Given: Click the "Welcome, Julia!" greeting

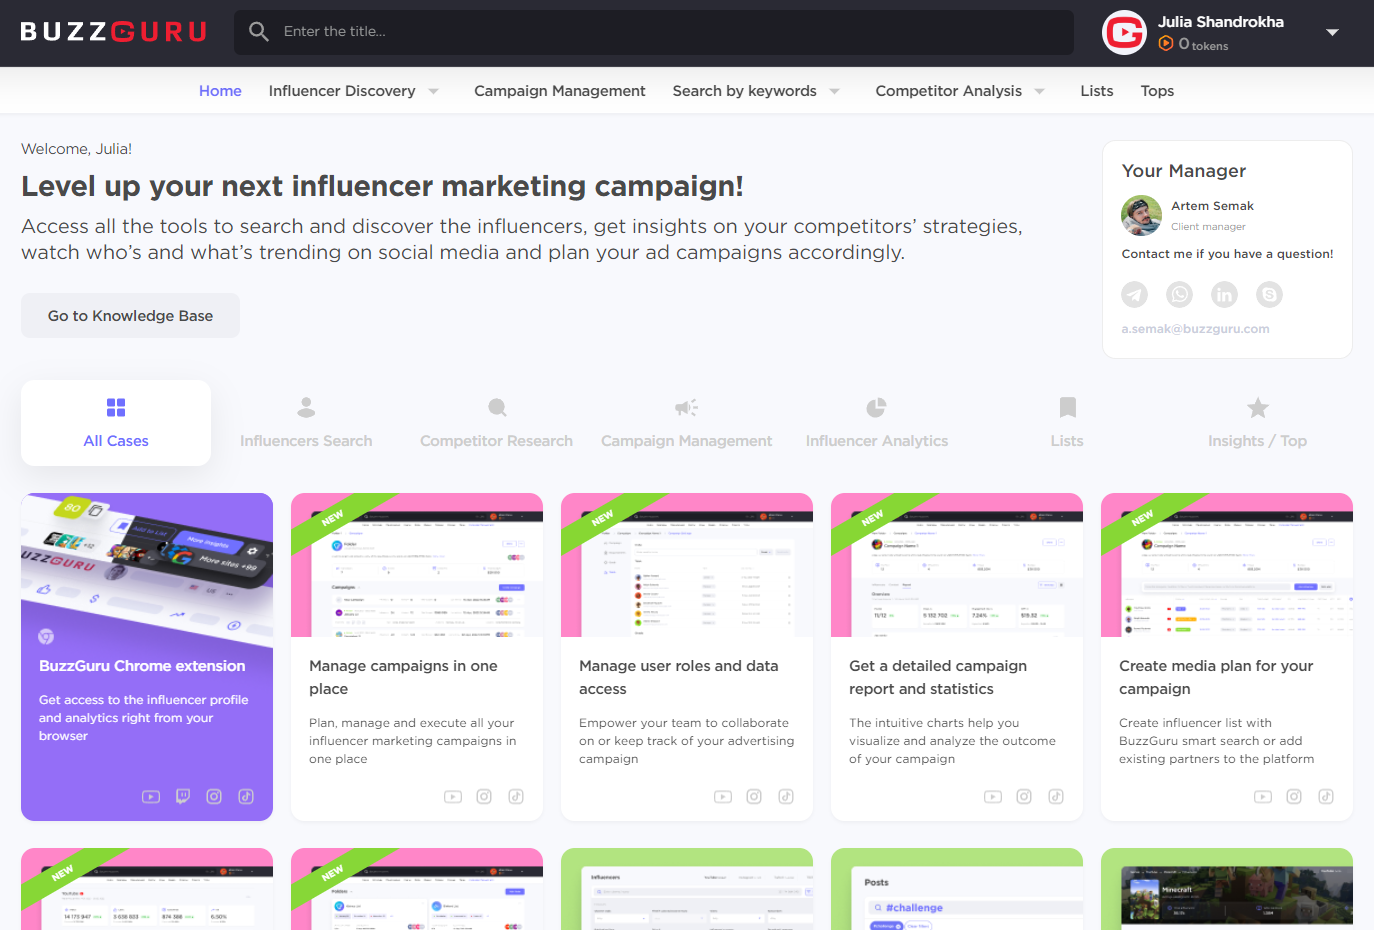Looking at the screenshot, I should [x=76, y=149].
